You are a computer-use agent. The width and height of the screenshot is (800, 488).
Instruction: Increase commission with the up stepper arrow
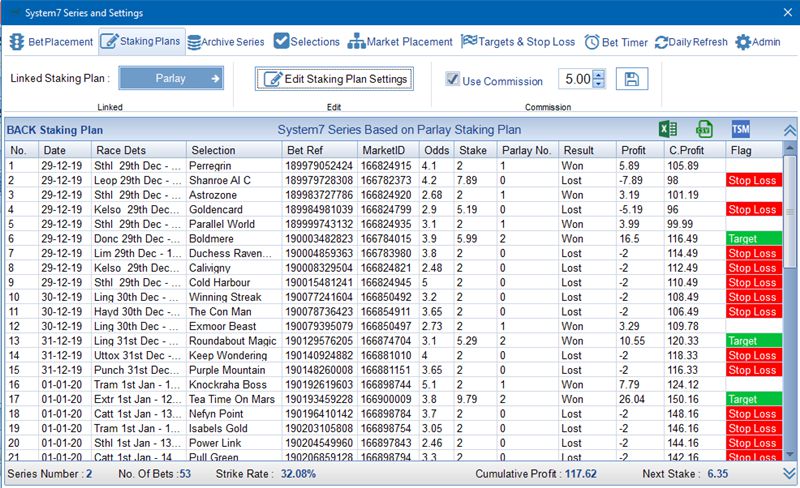coord(599,75)
